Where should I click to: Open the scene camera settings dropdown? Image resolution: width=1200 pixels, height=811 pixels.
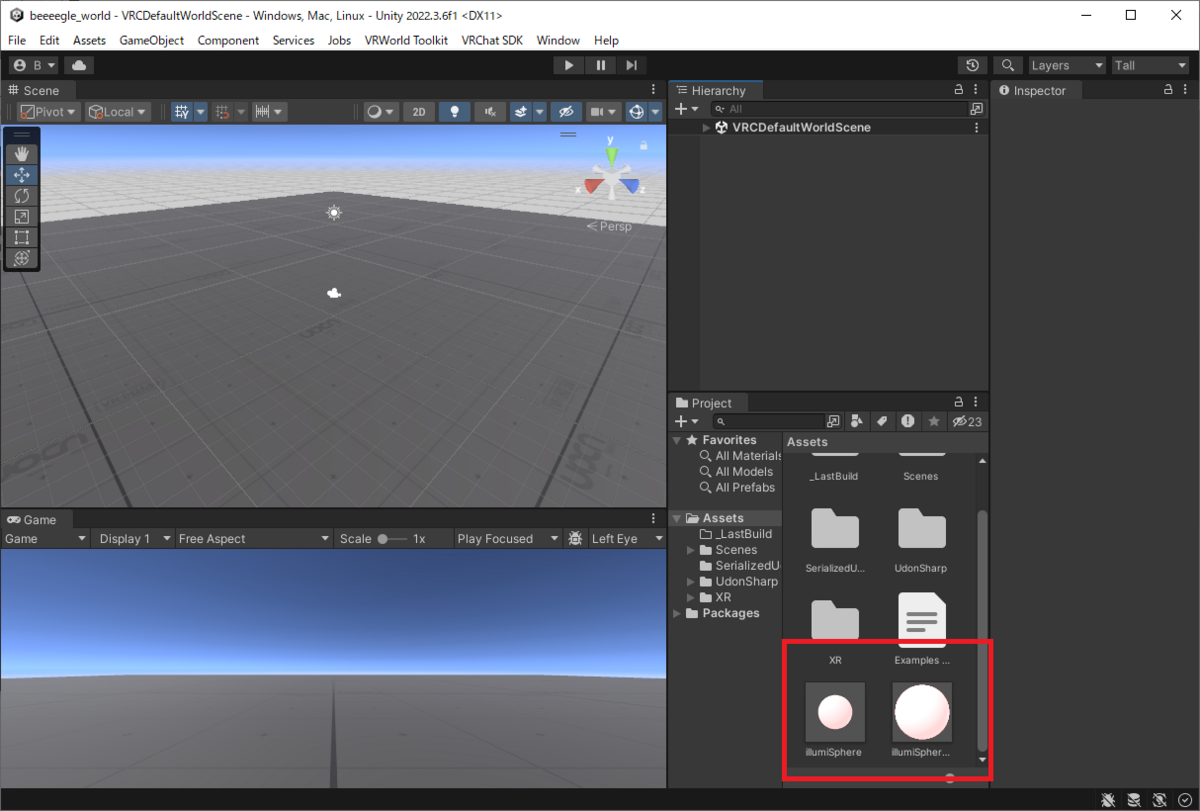(603, 112)
